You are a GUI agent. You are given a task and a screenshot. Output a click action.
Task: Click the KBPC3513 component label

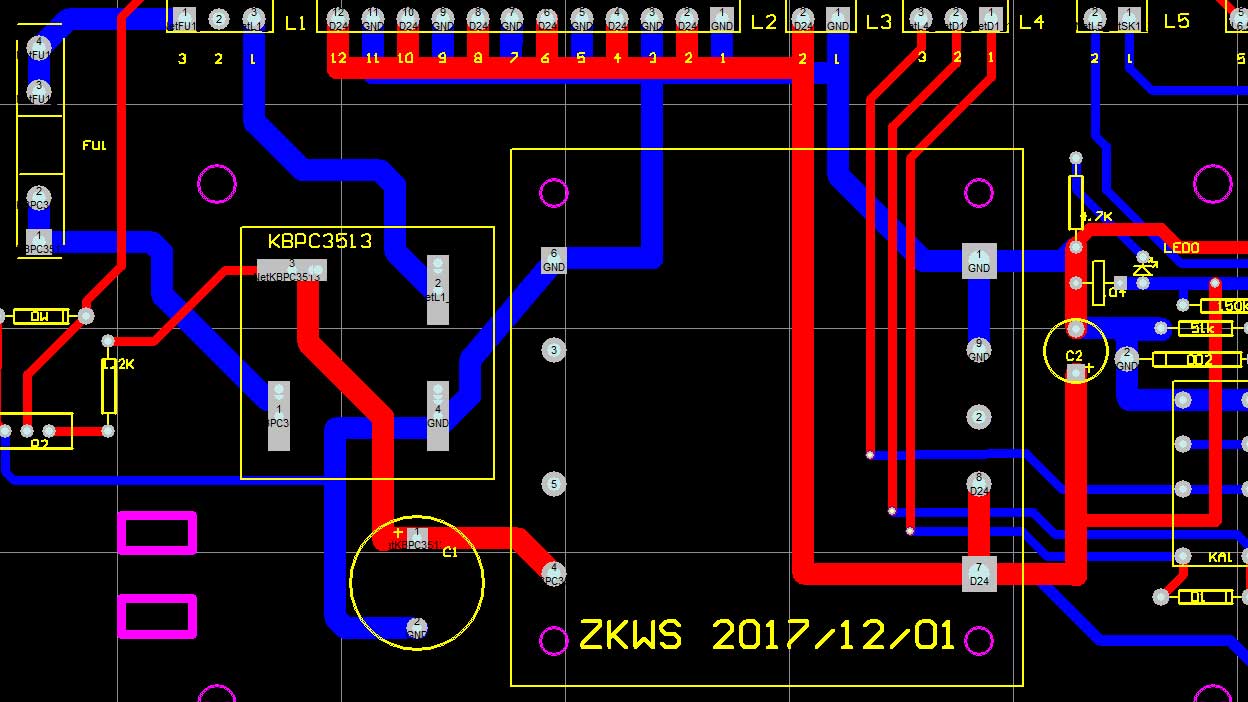pos(320,241)
